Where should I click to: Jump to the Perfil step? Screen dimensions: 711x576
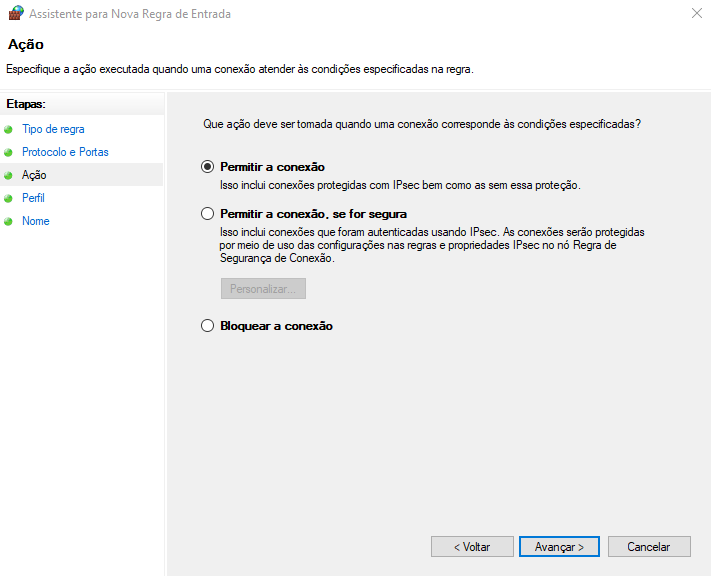(x=33, y=198)
